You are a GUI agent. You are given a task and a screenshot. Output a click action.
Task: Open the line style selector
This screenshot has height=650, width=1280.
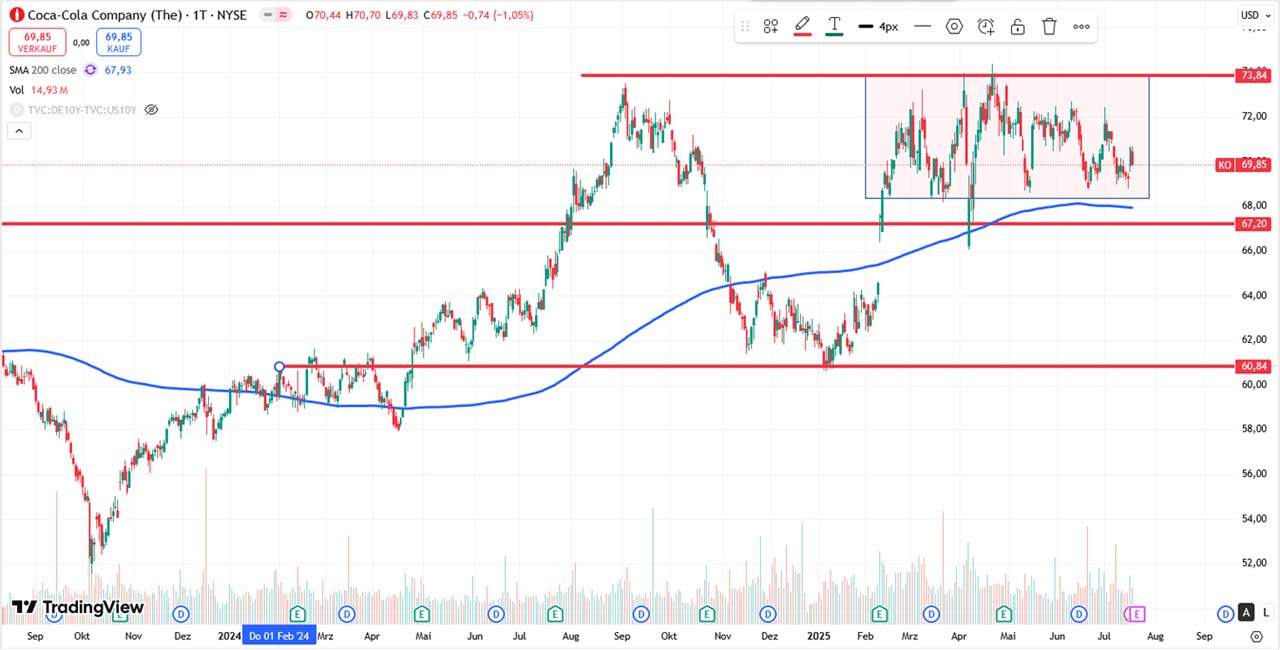[922, 27]
